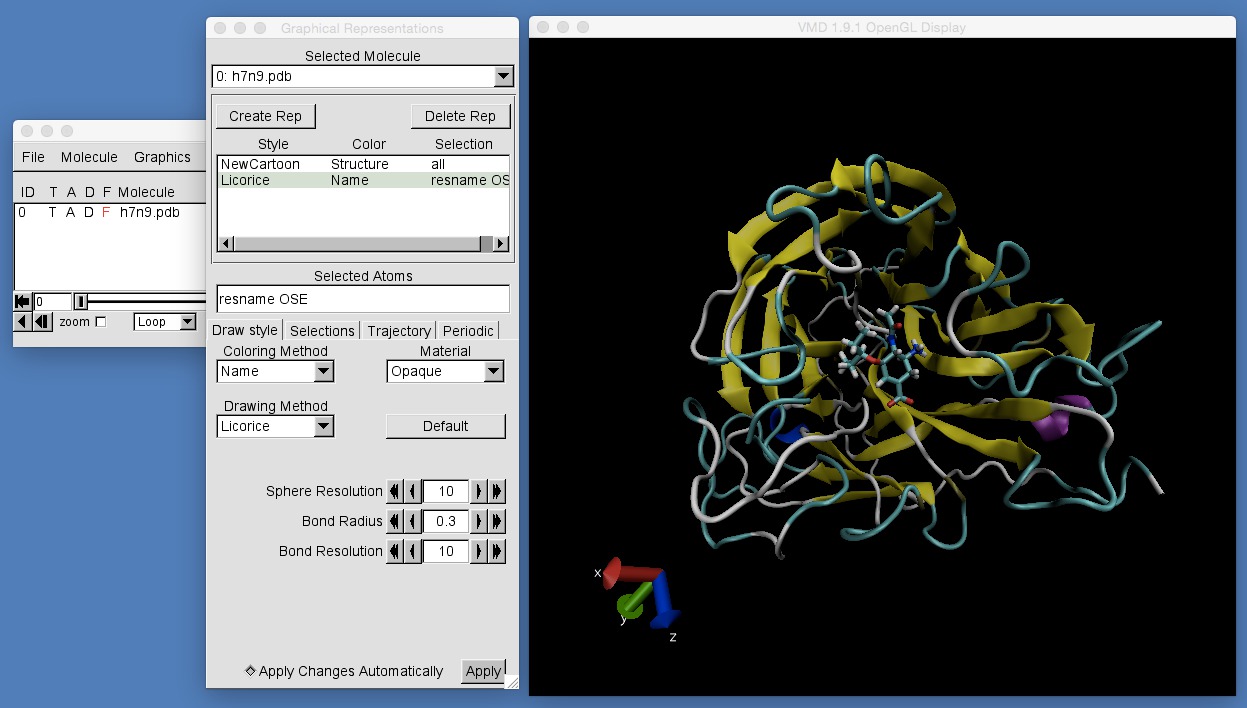Decrease Bond Resolution by small step
This screenshot has width=1247, height=708.
coord(412,551)
